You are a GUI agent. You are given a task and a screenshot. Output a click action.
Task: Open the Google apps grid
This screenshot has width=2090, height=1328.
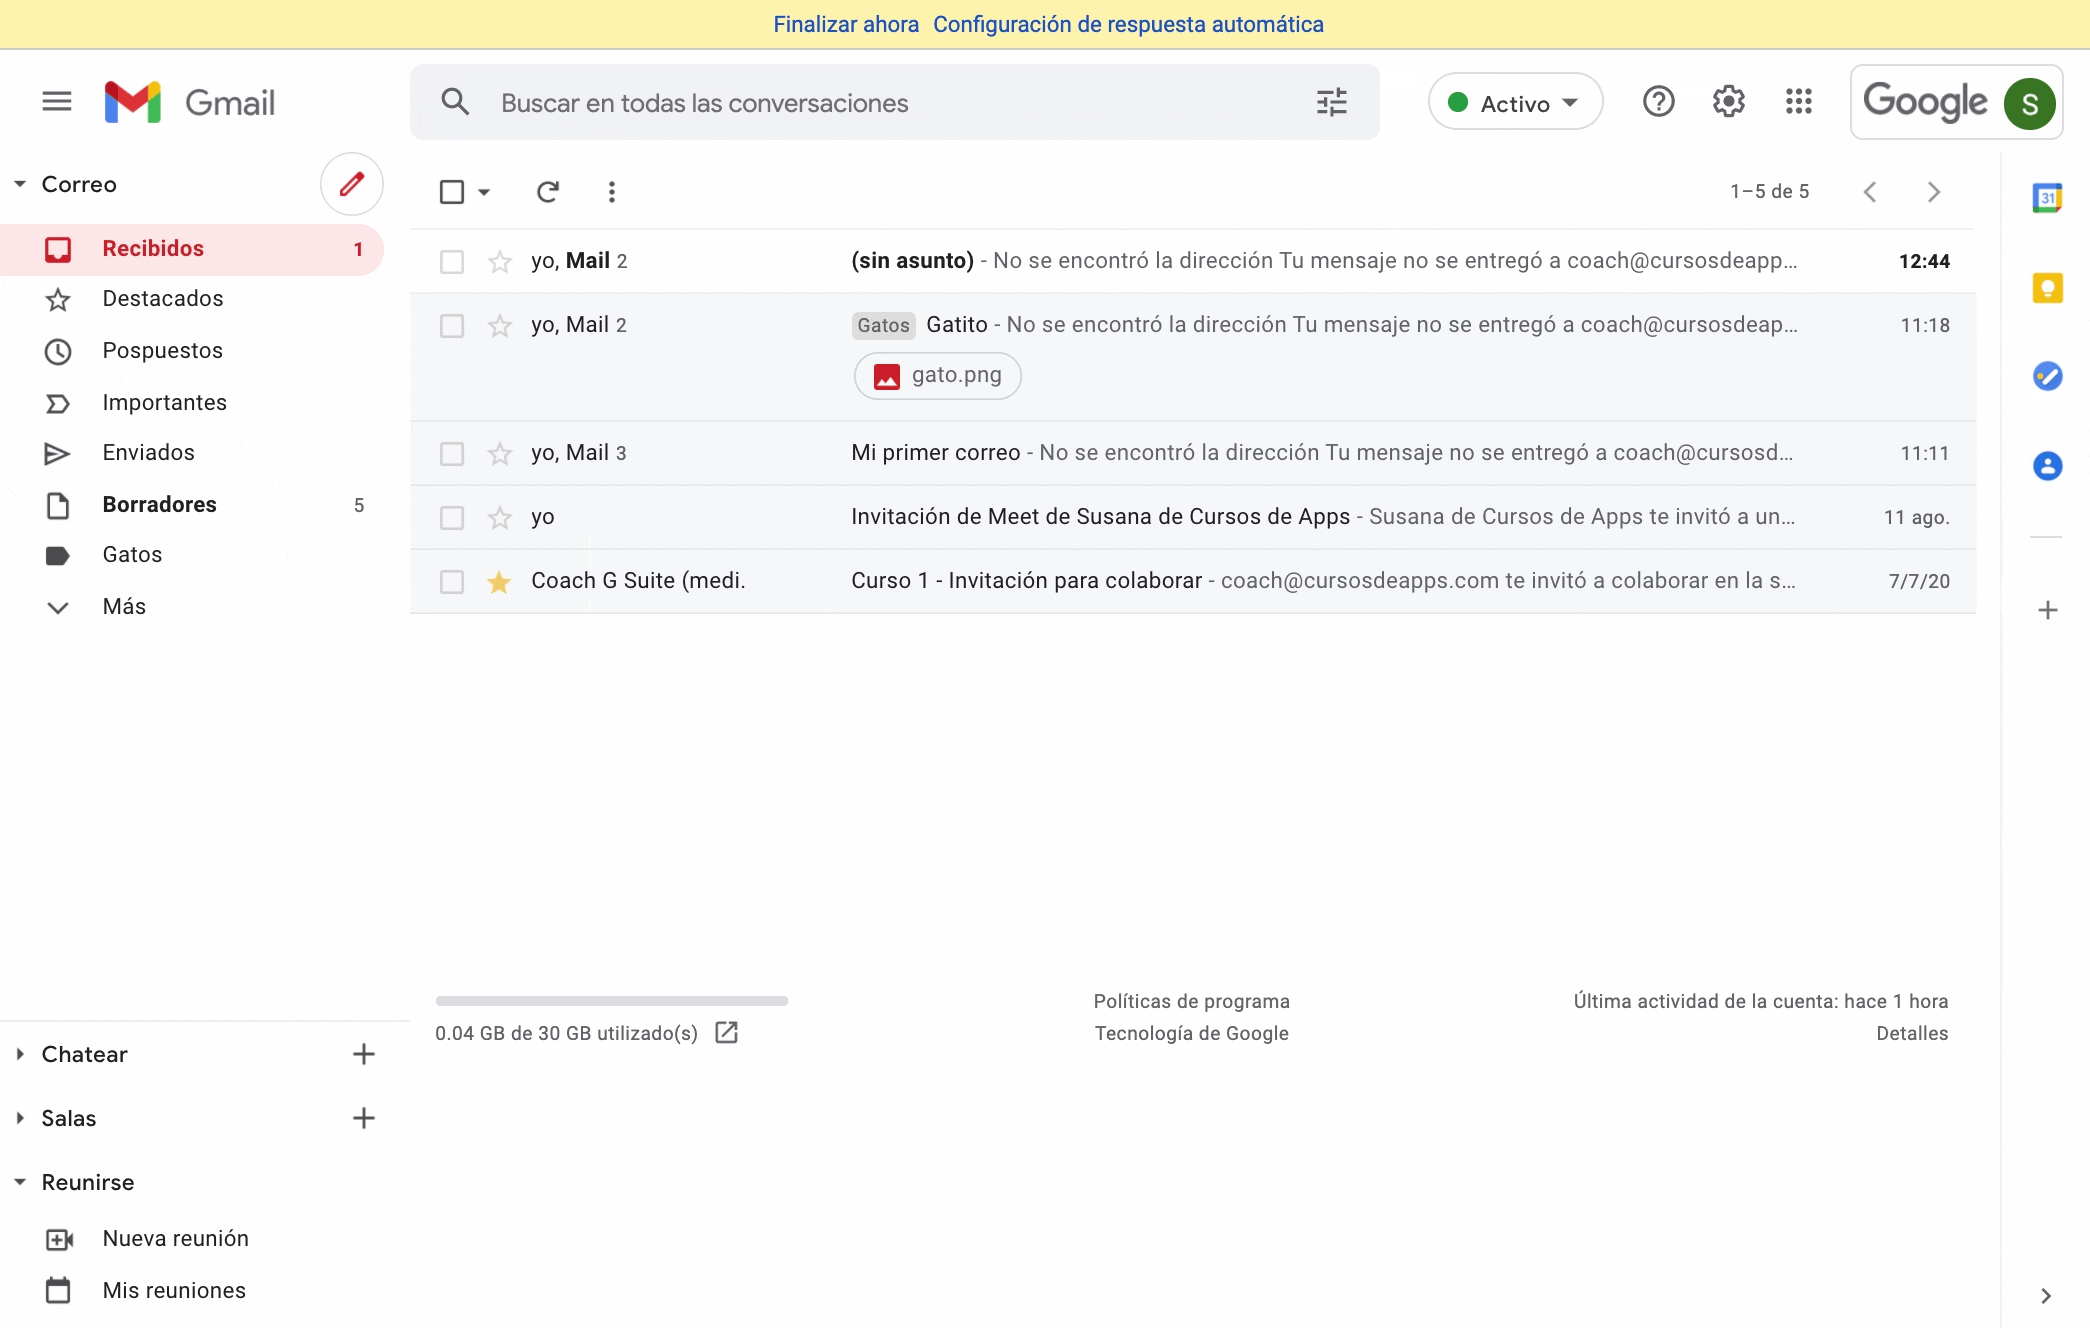pos(1798,101)
